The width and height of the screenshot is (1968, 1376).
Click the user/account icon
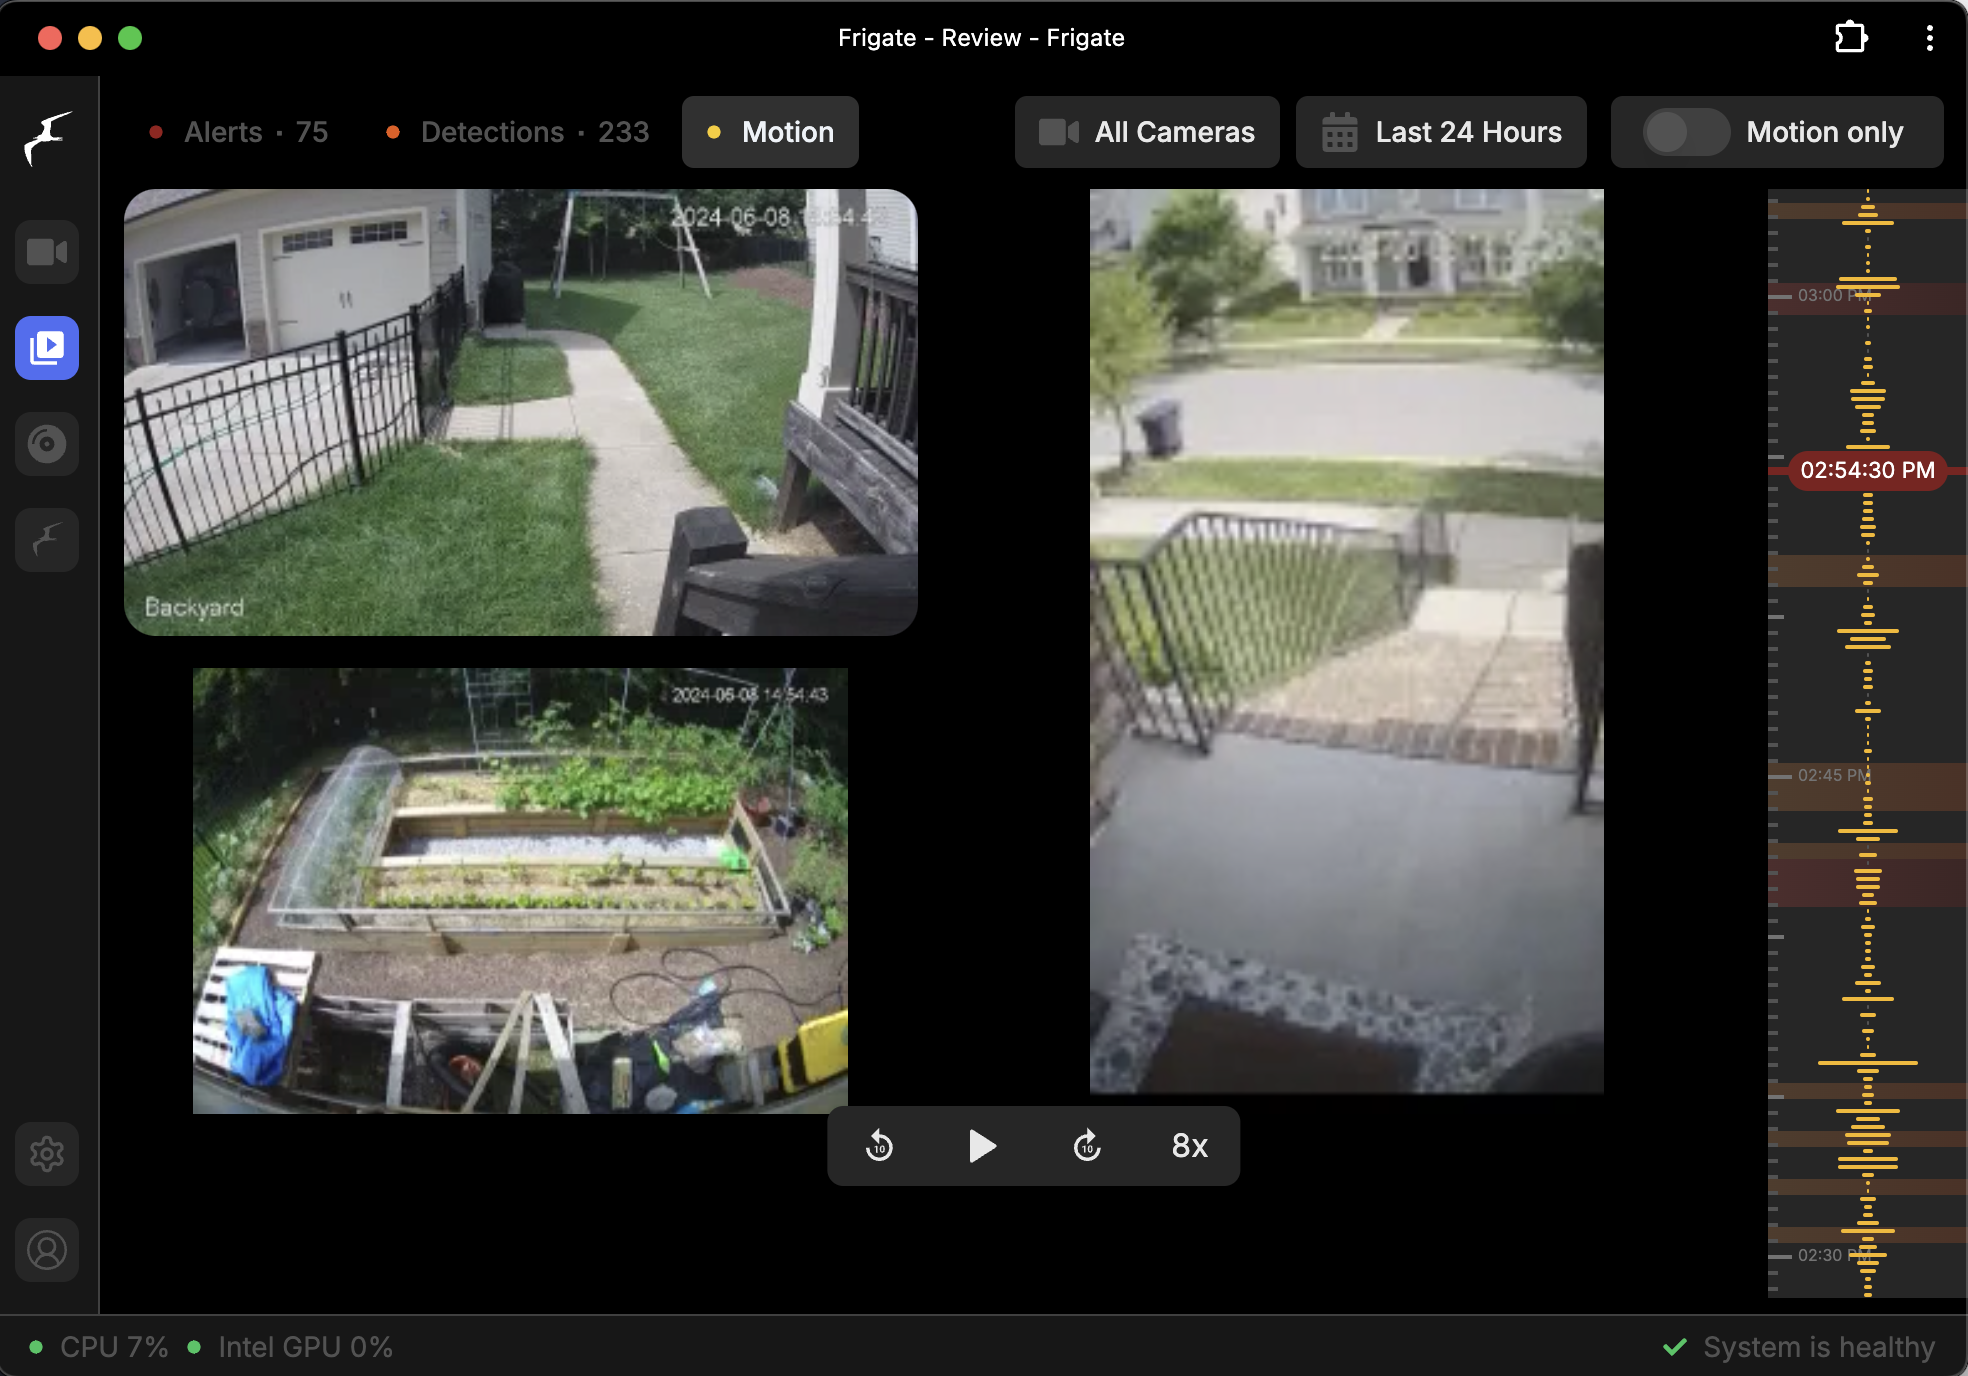click(x=46, y=1250)
